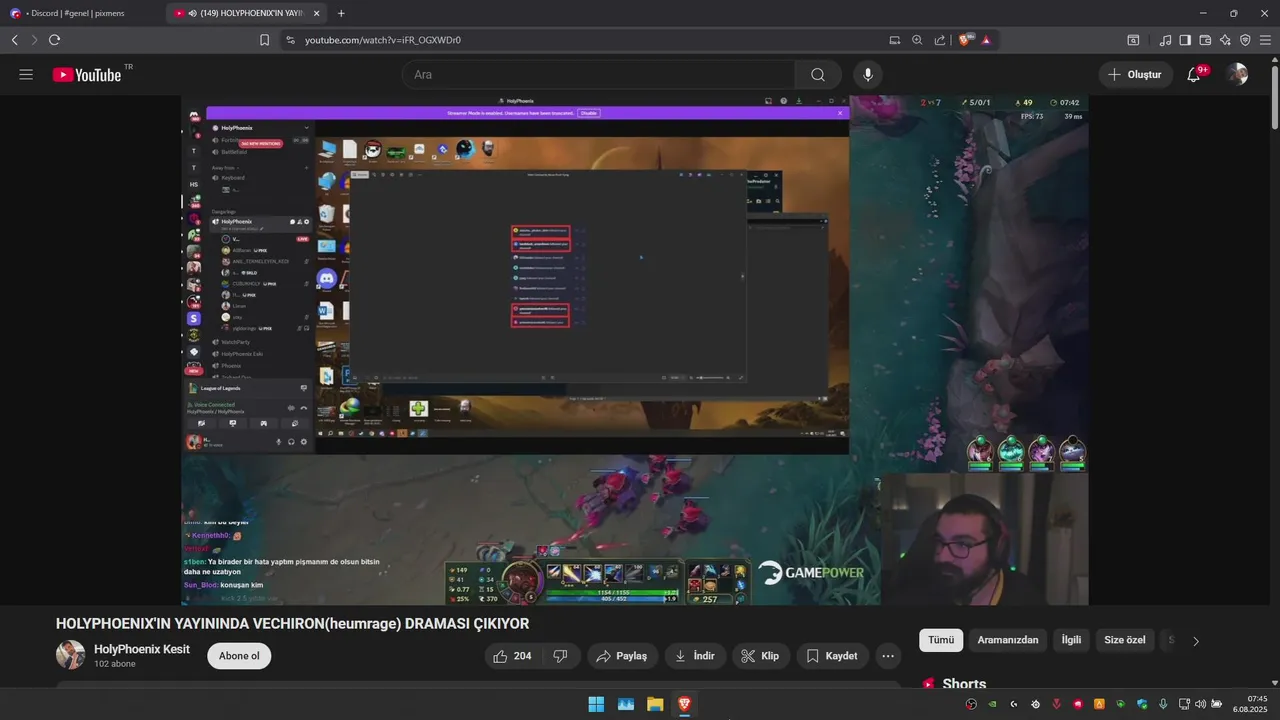
Task: Switch to the Discord browser tab
Action: (x=82, y=13)
